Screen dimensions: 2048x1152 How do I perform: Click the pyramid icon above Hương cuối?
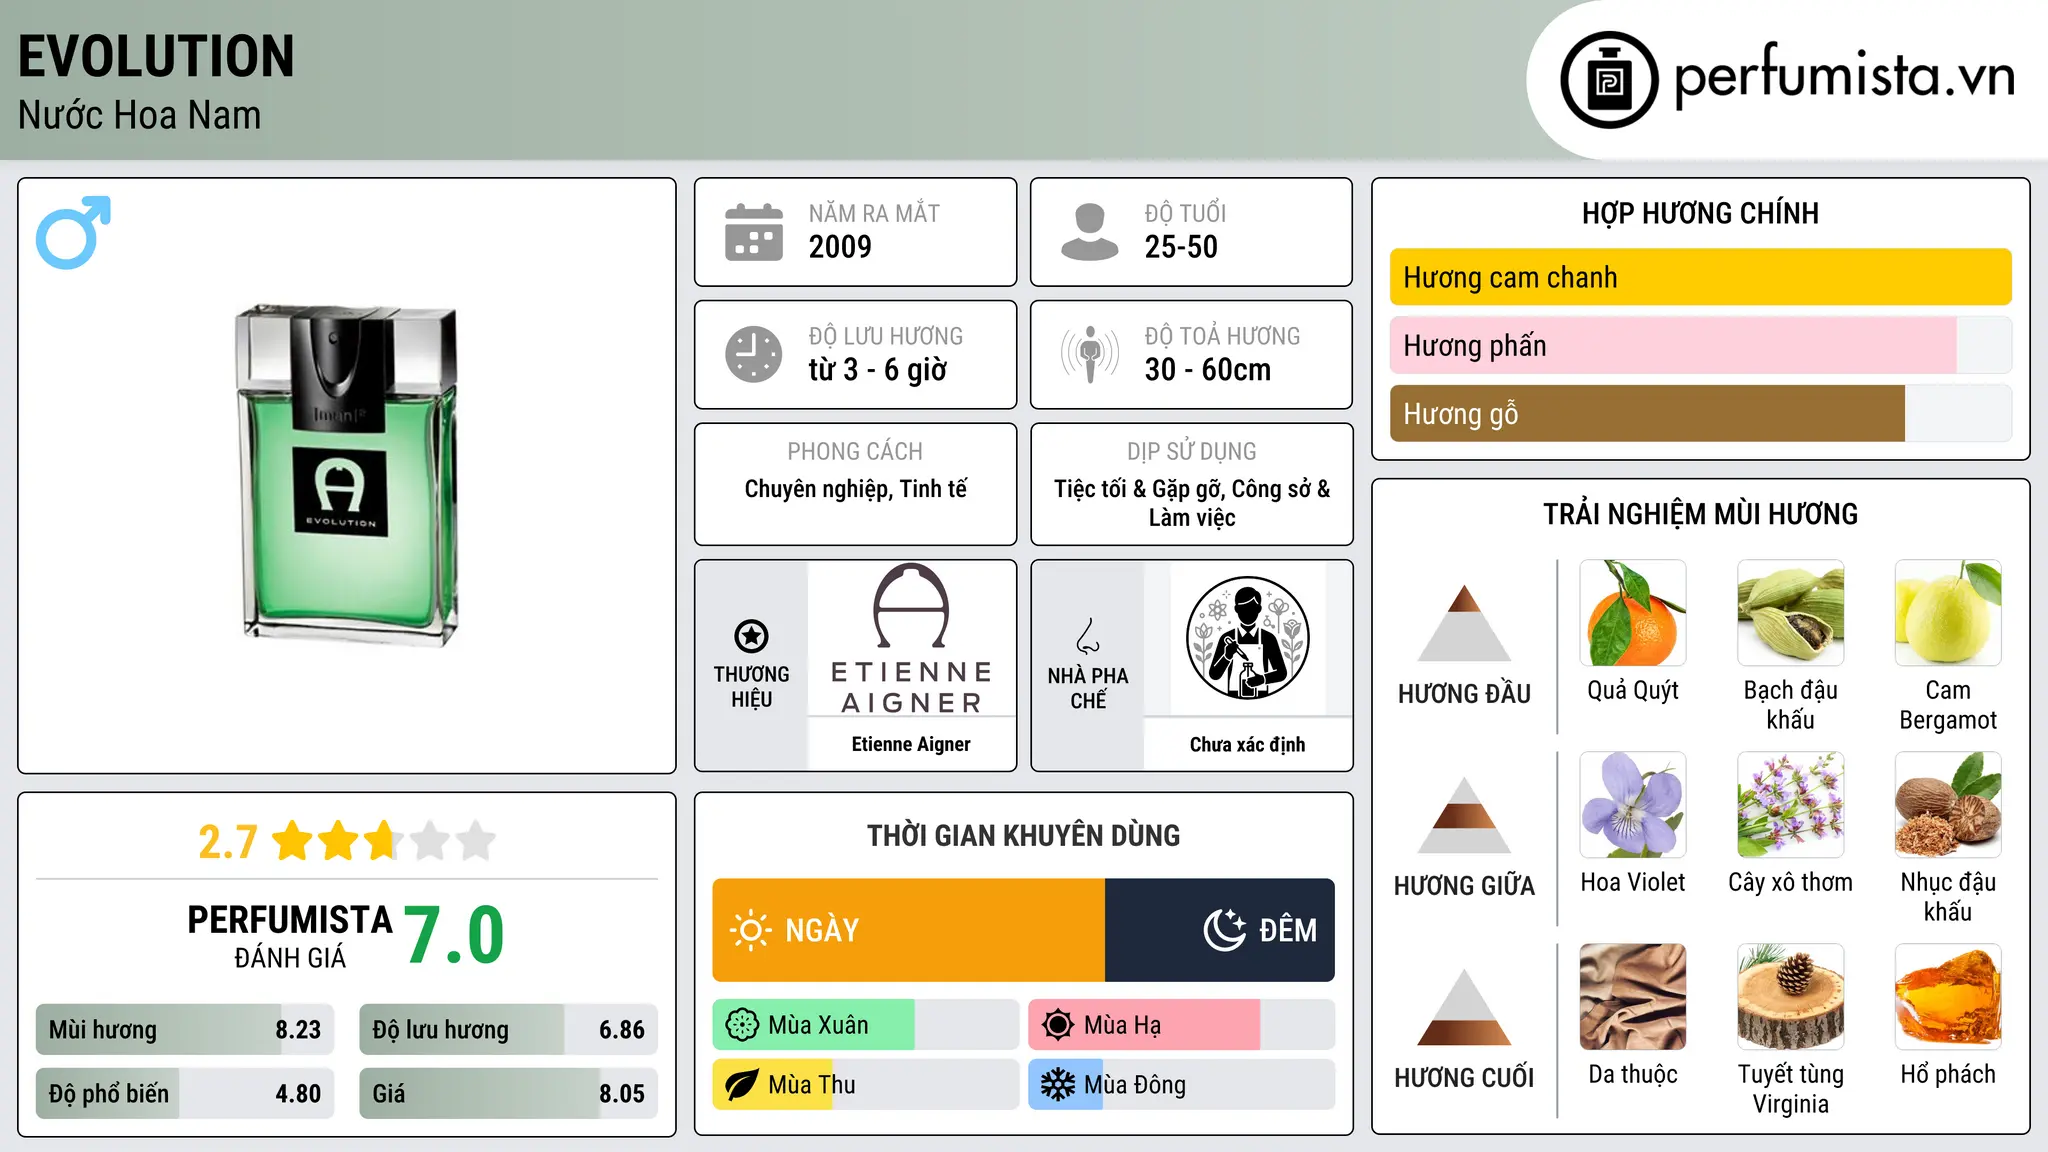click(x=1464, y=1006)
